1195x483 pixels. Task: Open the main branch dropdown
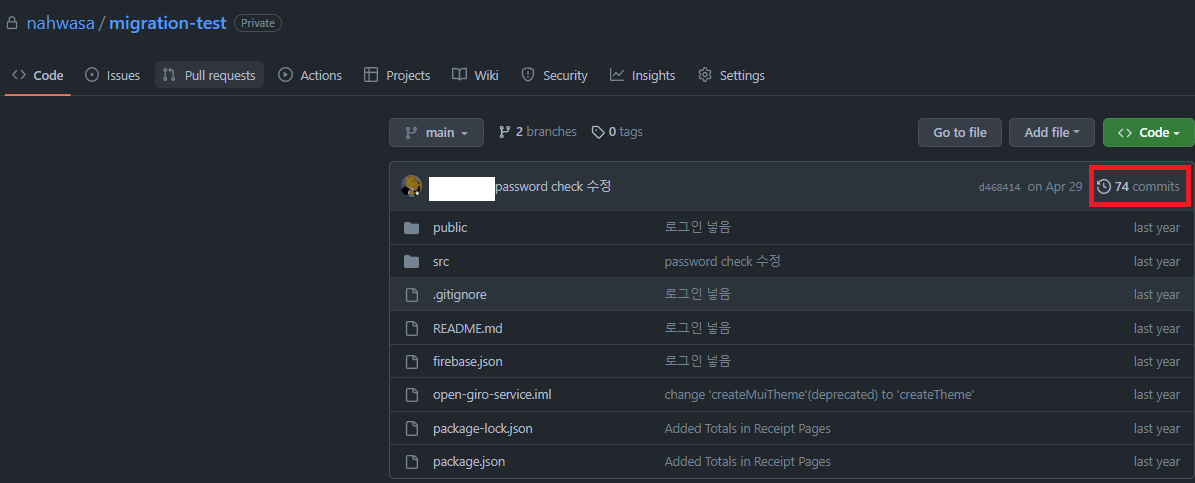click(436, 133)
